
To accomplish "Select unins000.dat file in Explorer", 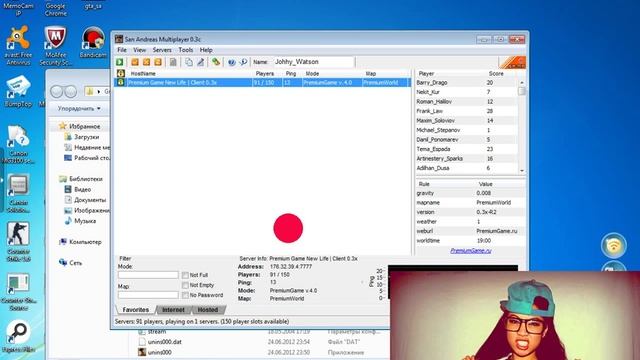I will [160, 342].
